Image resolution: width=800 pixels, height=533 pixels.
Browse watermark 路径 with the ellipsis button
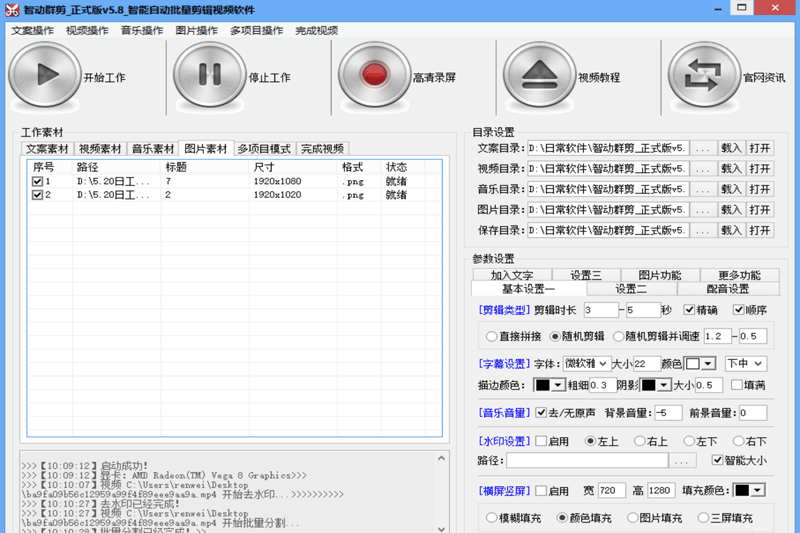(x=682, y=461)
